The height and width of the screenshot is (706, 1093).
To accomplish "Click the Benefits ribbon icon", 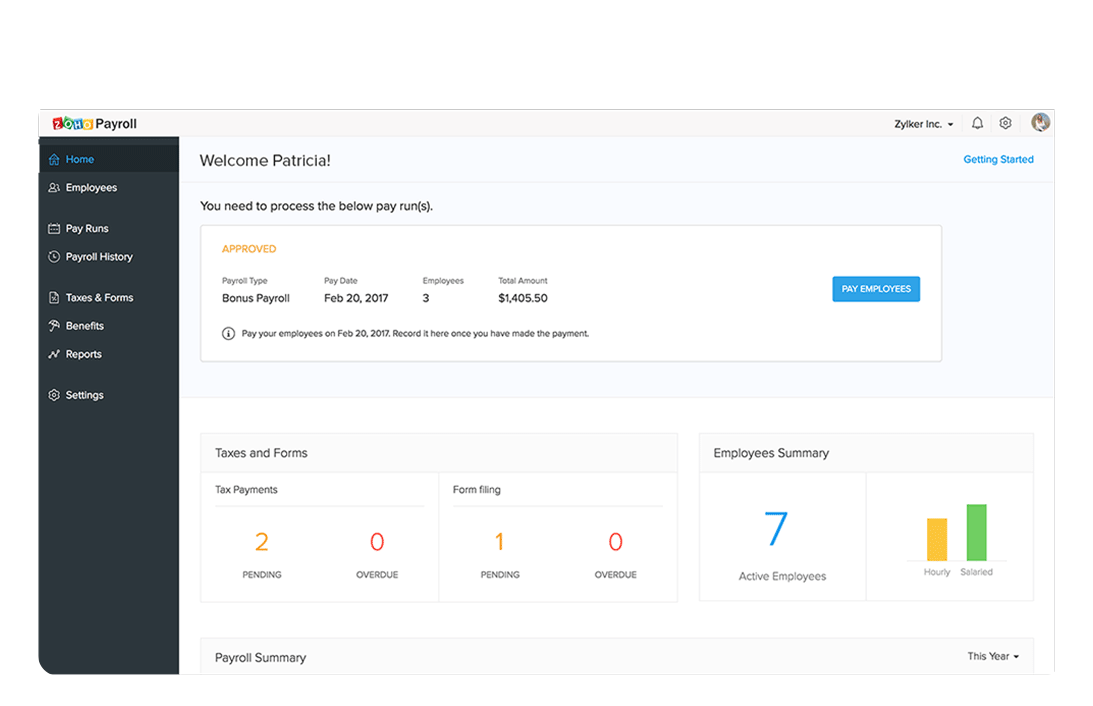I will [55, 325].
